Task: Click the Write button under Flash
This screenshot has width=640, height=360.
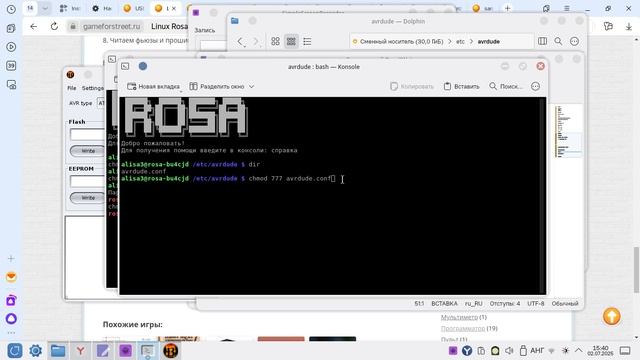Action: click(x=87, y=151)
